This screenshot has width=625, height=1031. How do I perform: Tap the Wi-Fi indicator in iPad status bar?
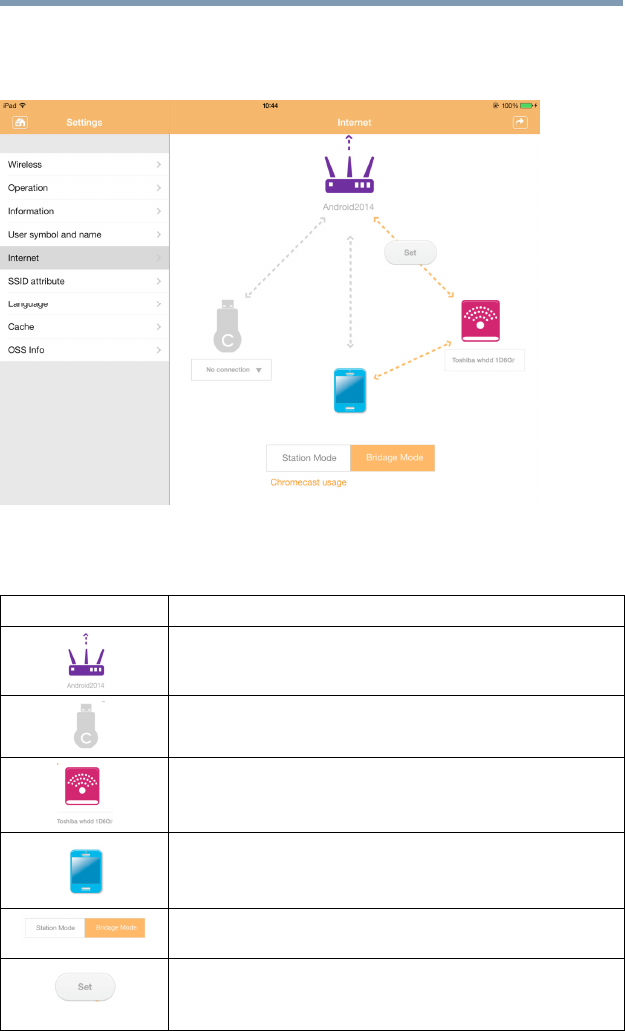[23, 105]
